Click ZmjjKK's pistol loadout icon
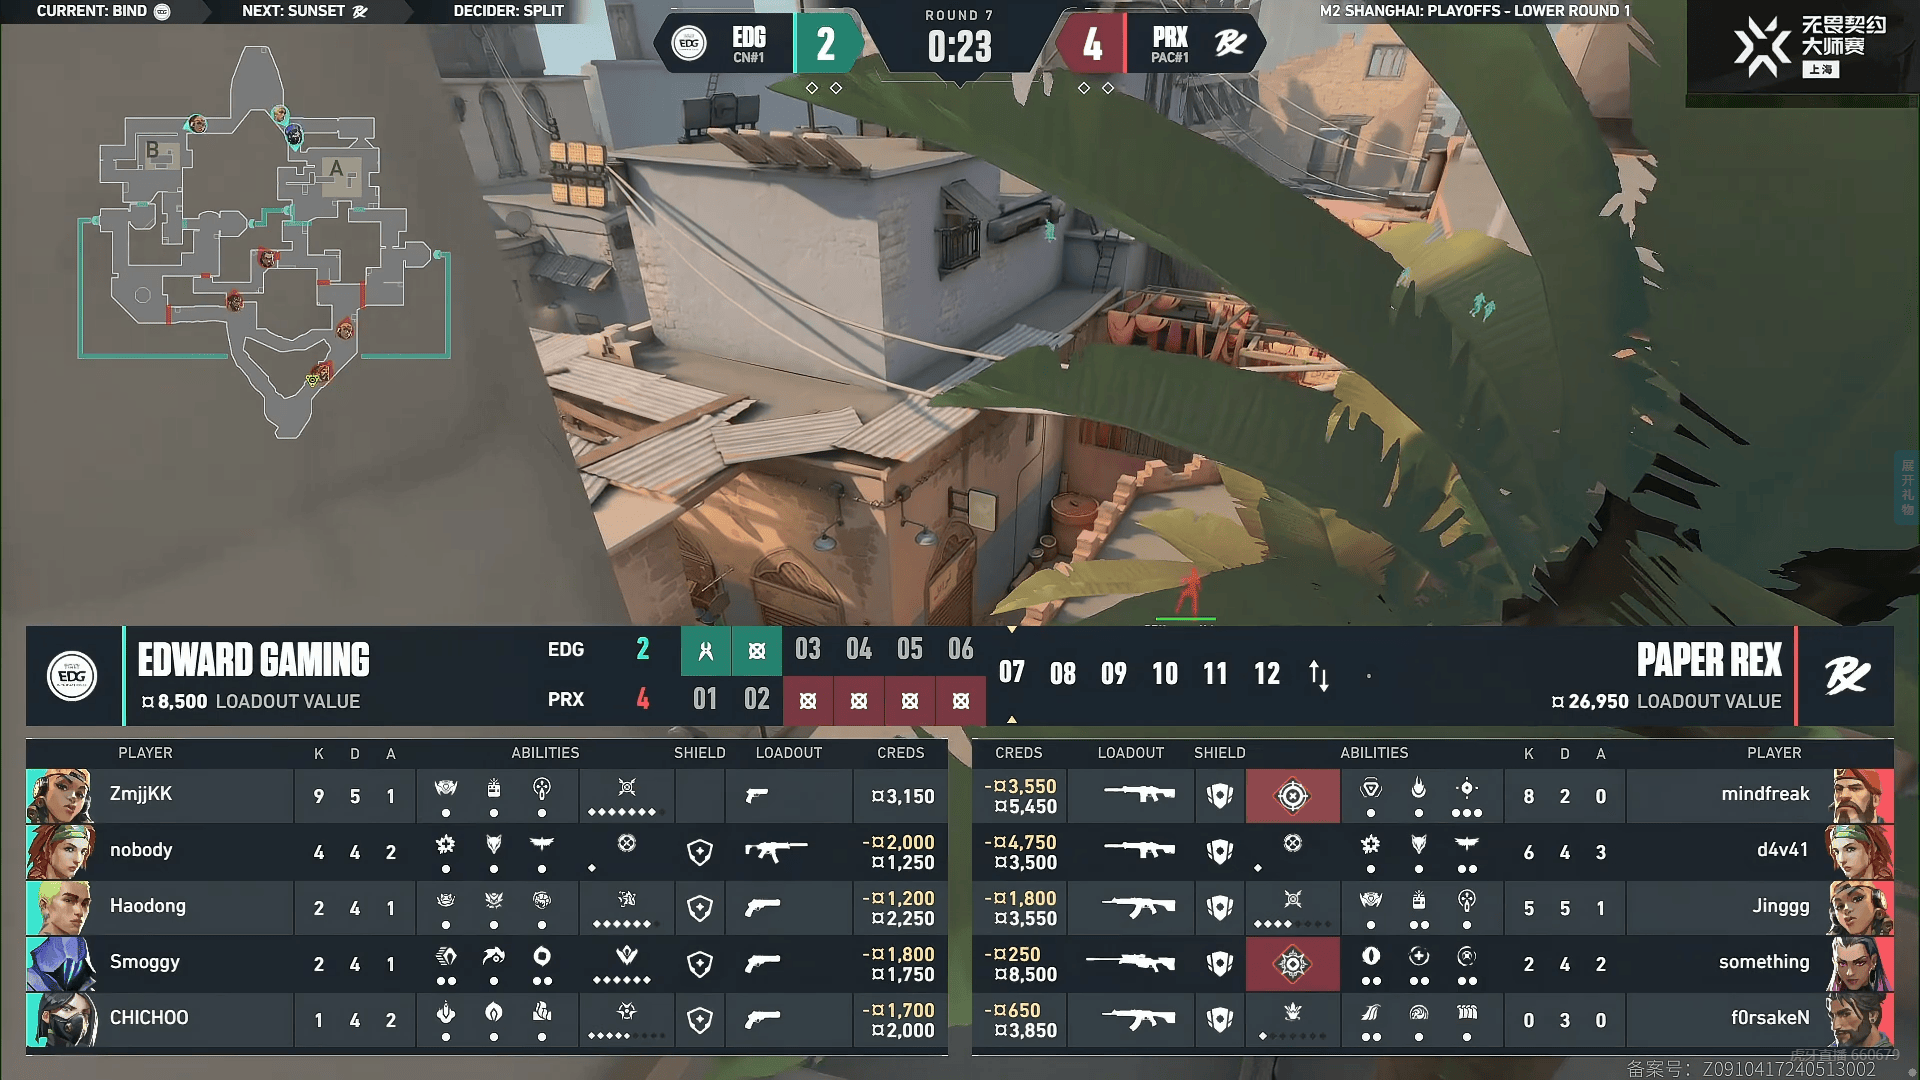 (x=757, y=795)
